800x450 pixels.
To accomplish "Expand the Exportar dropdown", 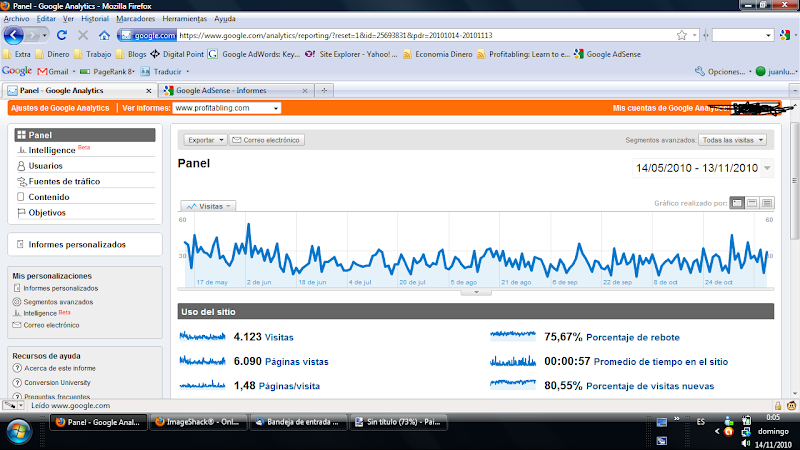I will tap(206, 140).
